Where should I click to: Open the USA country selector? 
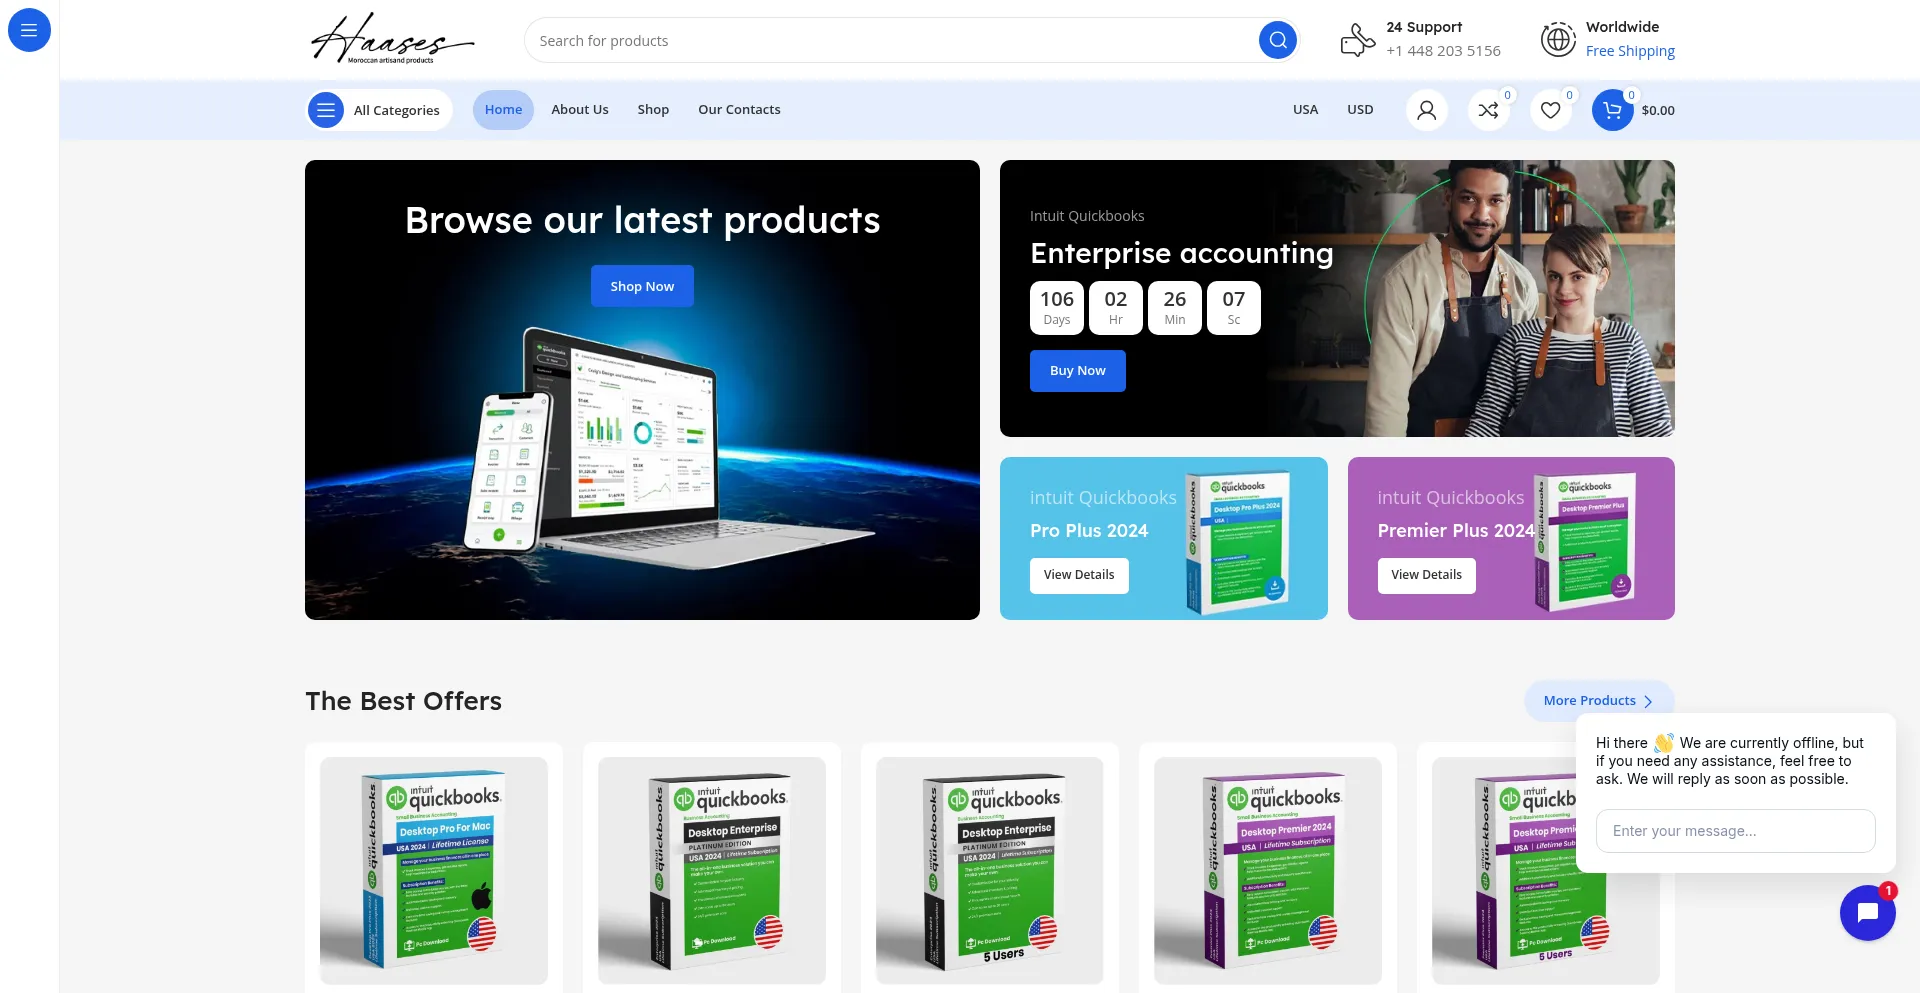[1305, 110]
